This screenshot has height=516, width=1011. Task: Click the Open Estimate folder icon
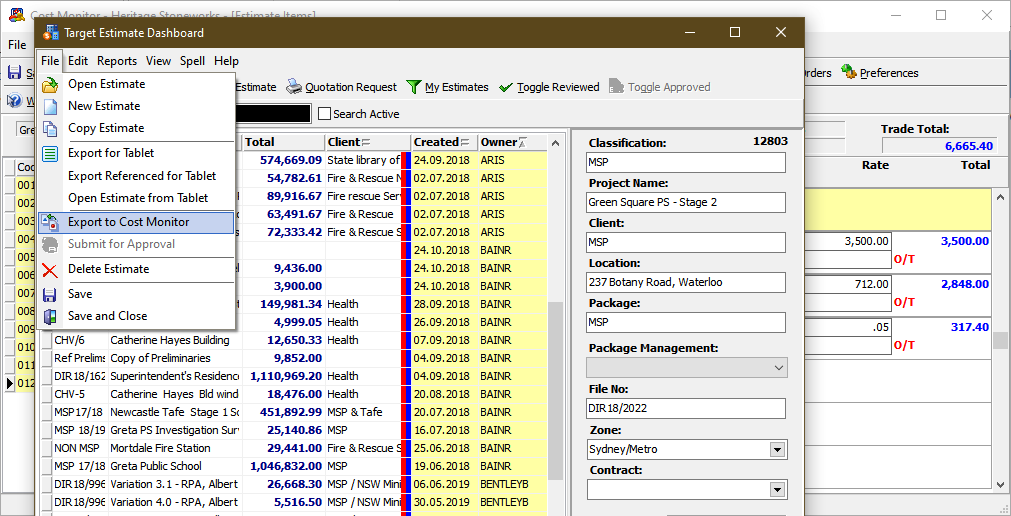click(50, 84)
